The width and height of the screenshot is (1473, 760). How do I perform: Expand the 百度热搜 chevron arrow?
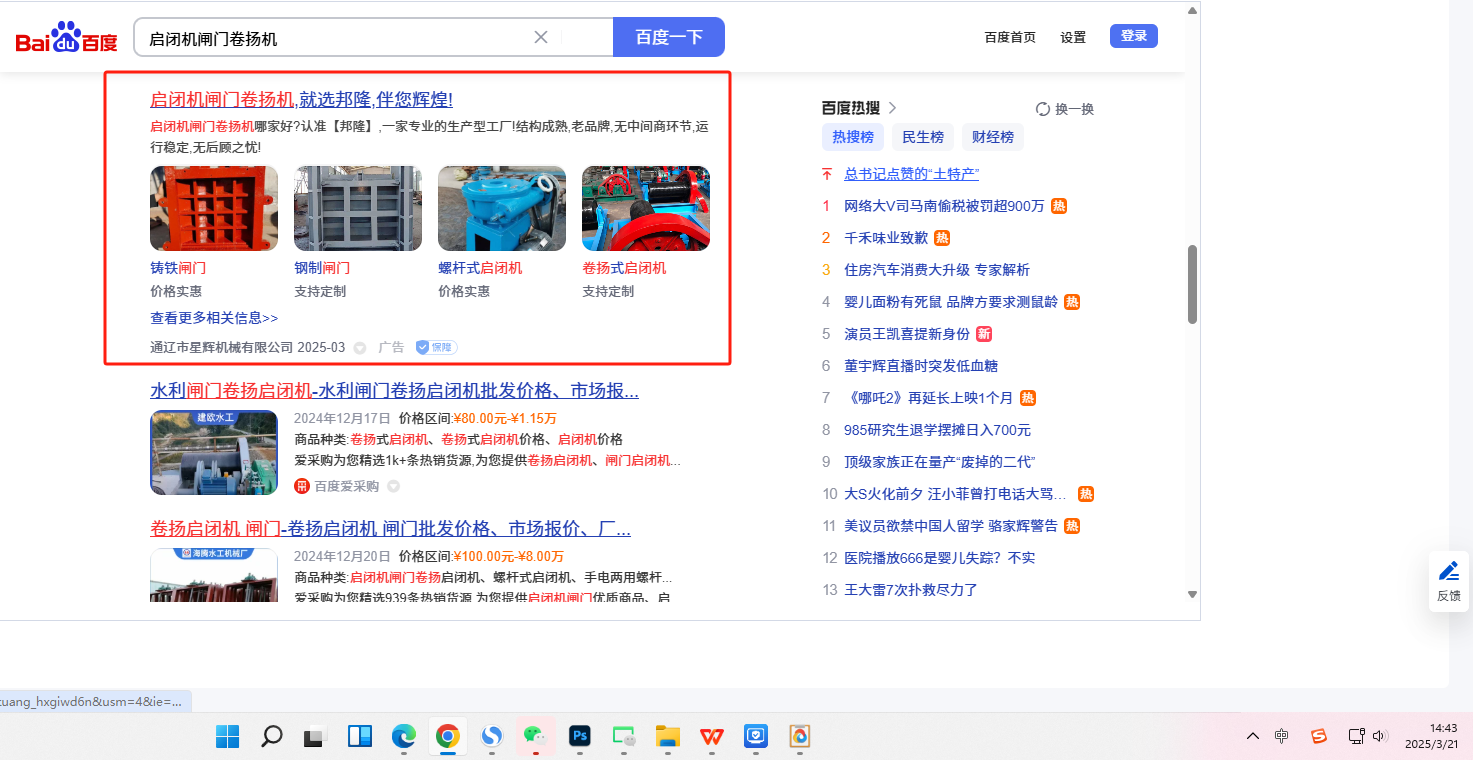click(x=893, y=108)
